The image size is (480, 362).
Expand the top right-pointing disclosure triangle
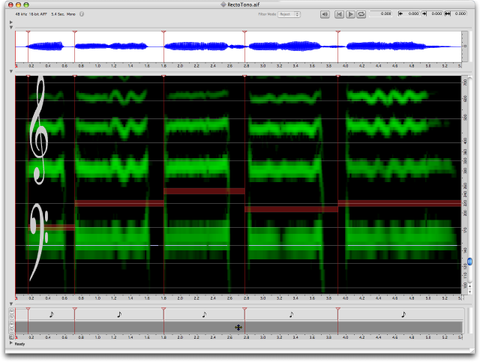tap(11, 22)
